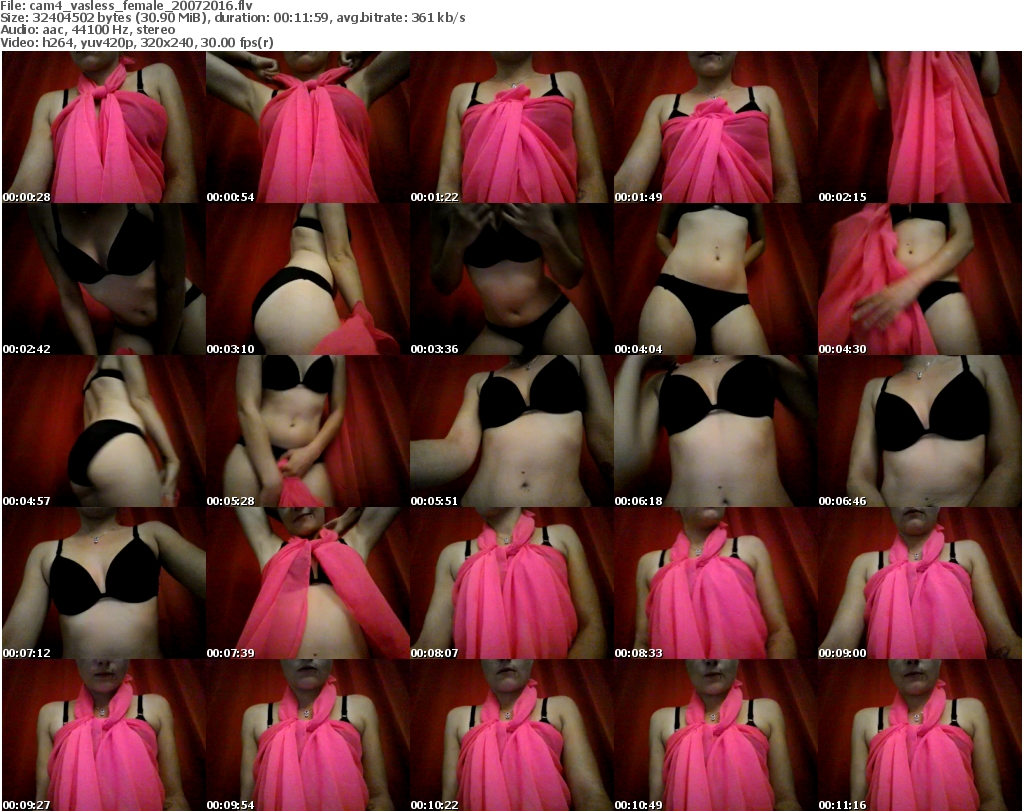Select the thumbnail stamped 00:00:54
This screenshot has height=811, width=1024.
point(308,127)
